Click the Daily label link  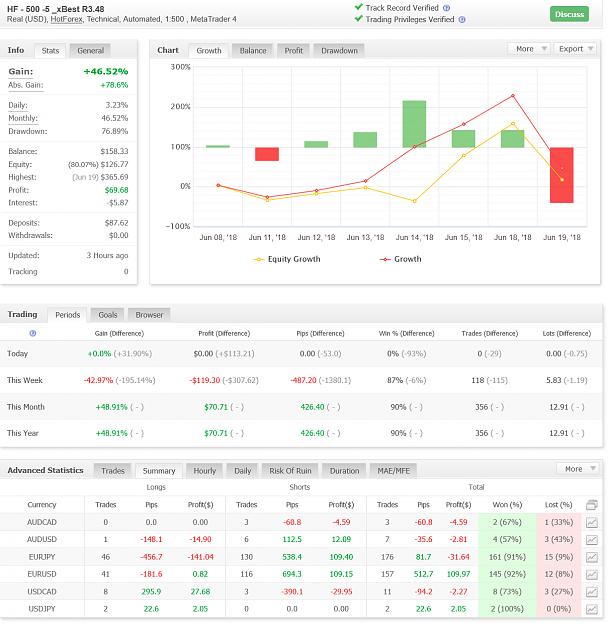pyautogui.click(x=18, y=105)
